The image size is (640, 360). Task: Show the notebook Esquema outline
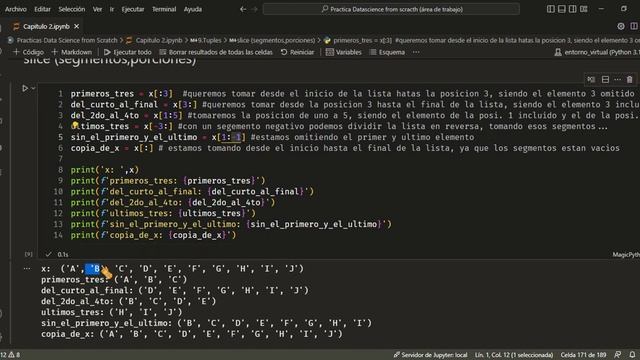(x=387, y=52)
